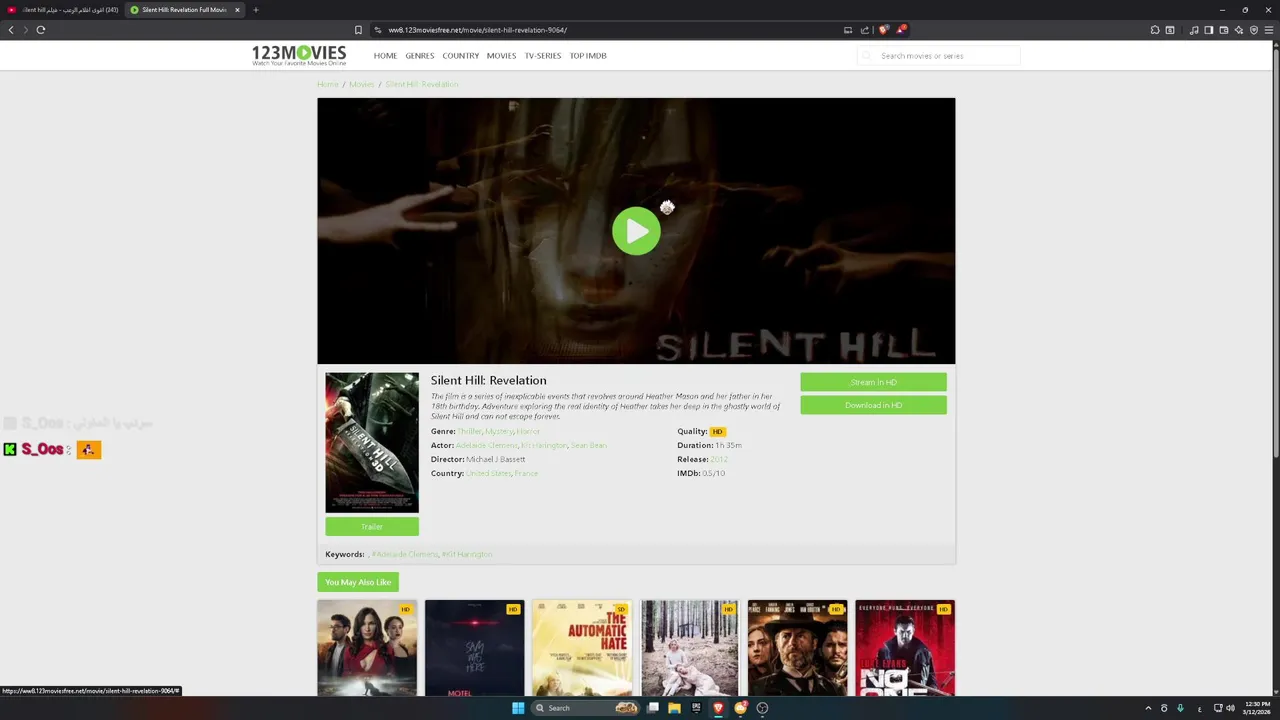Open the Horror genre link

[x=528, y=431]
